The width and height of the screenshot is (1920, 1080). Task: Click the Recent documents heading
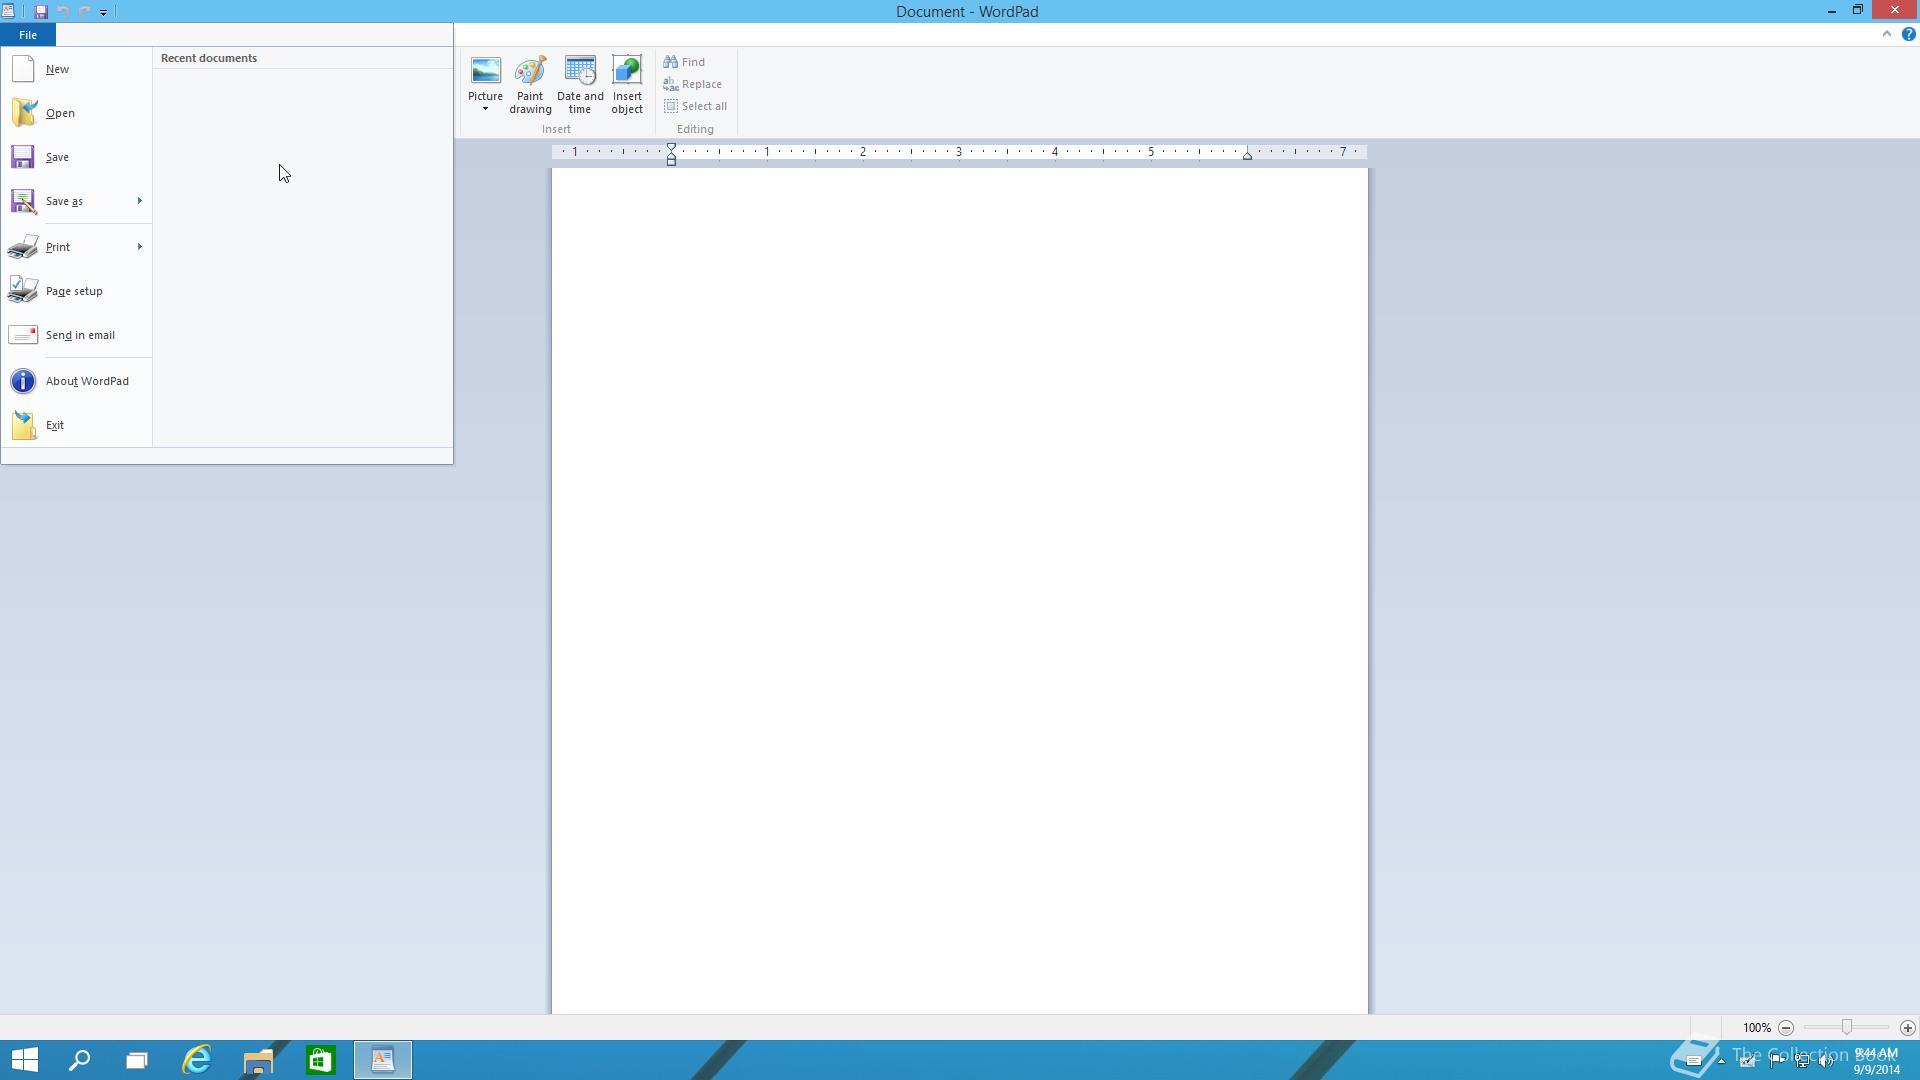point(209,58)
